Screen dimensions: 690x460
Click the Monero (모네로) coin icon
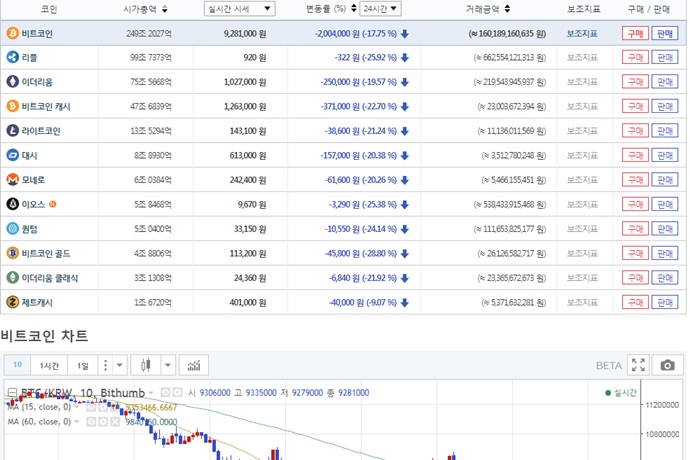pyautogui.click(x=12, y=180)
